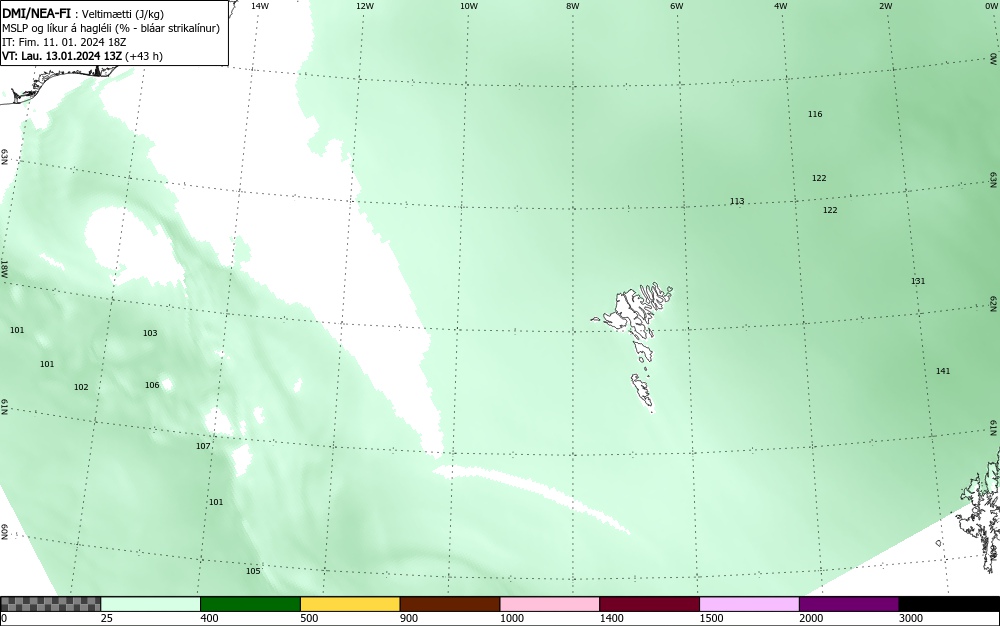Click the brown 900–1000 legend swatch

tap(450, 604)
